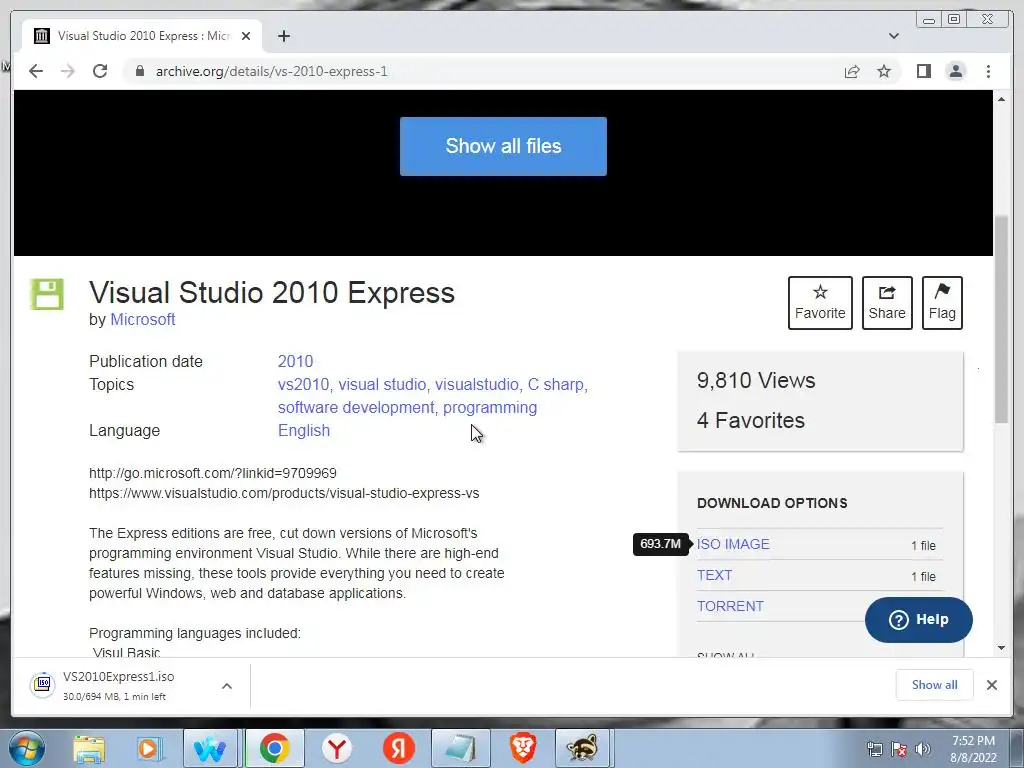Click the page scrollbar up arrow

click(x=1001, y=99)
